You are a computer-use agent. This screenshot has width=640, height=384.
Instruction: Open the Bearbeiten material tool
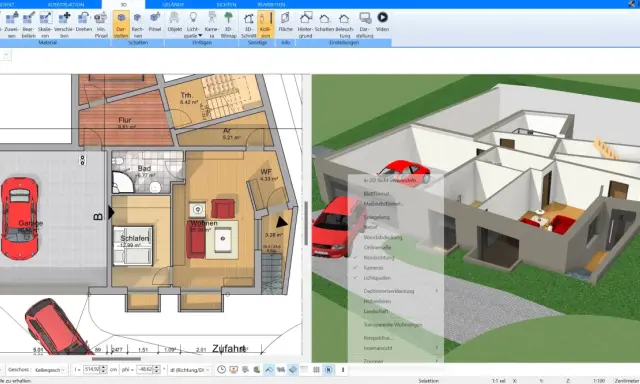(28, 24)
